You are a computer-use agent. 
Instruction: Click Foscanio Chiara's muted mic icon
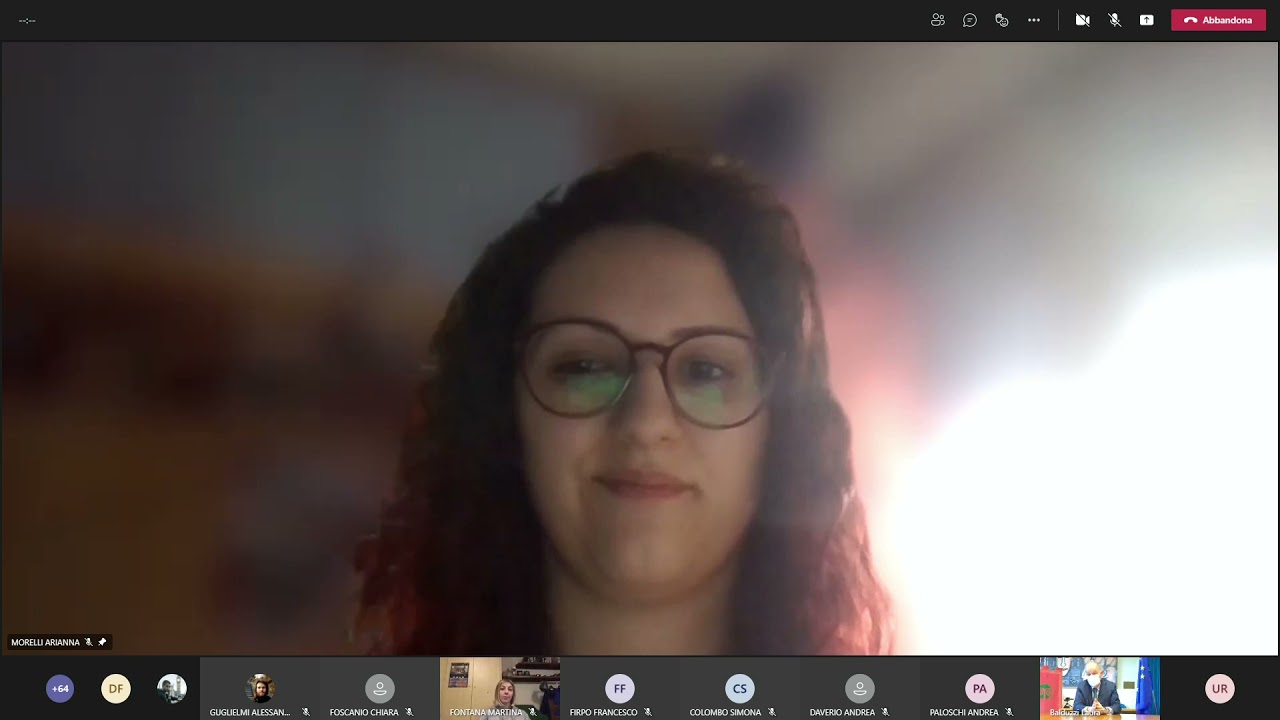(409, 712)
